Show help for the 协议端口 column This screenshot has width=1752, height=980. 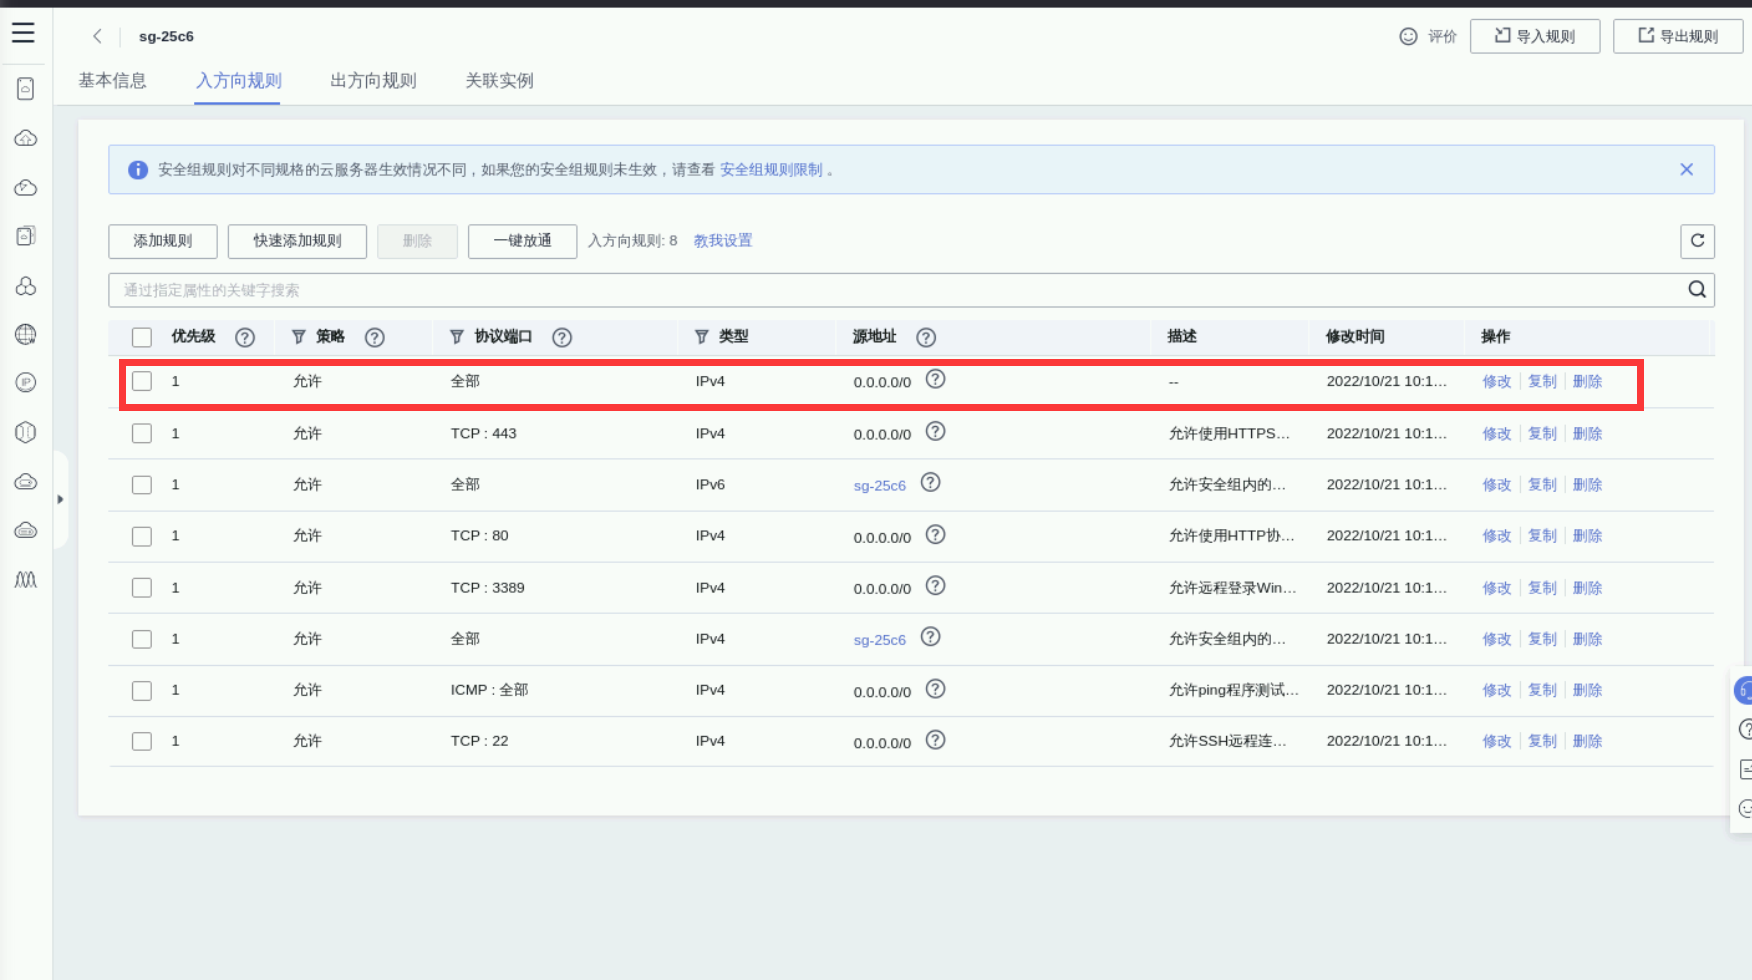tap(562, 338)
